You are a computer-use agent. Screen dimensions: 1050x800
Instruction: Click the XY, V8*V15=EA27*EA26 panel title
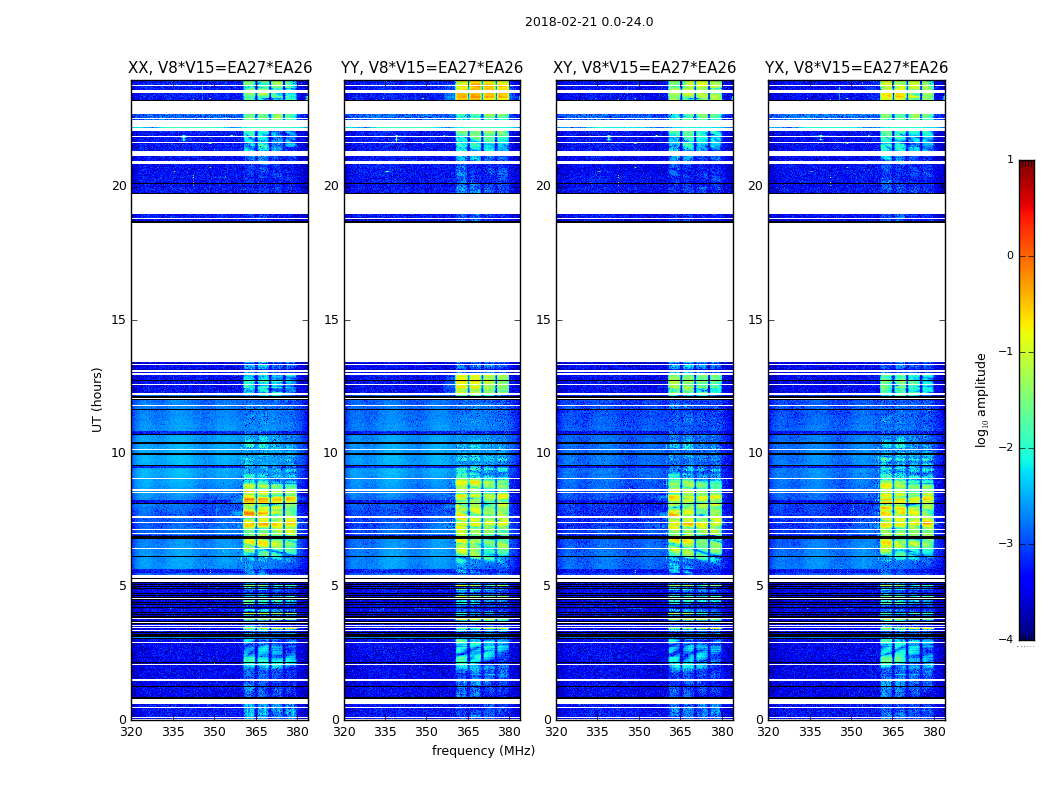[x=644, y=68]
